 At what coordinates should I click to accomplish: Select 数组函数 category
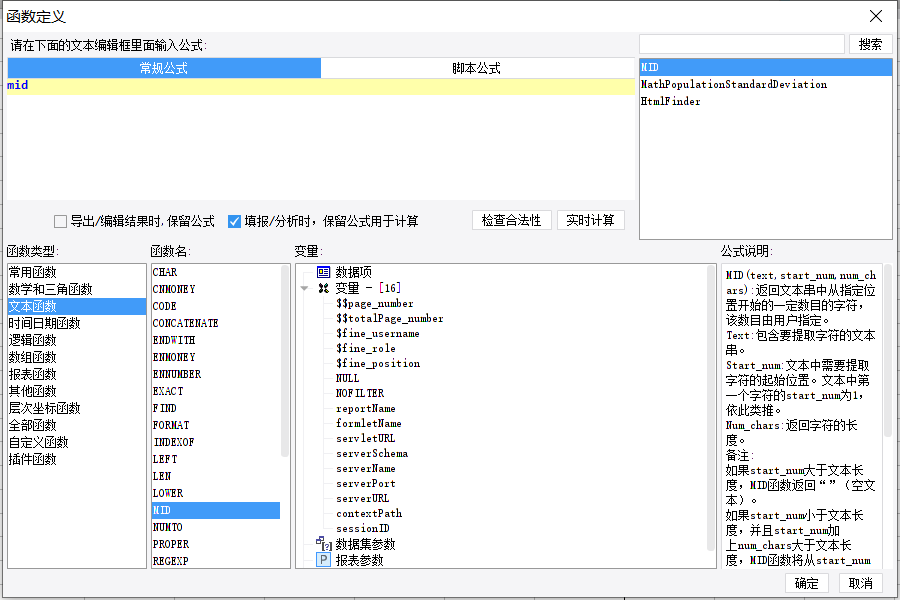tap(77, 357)
